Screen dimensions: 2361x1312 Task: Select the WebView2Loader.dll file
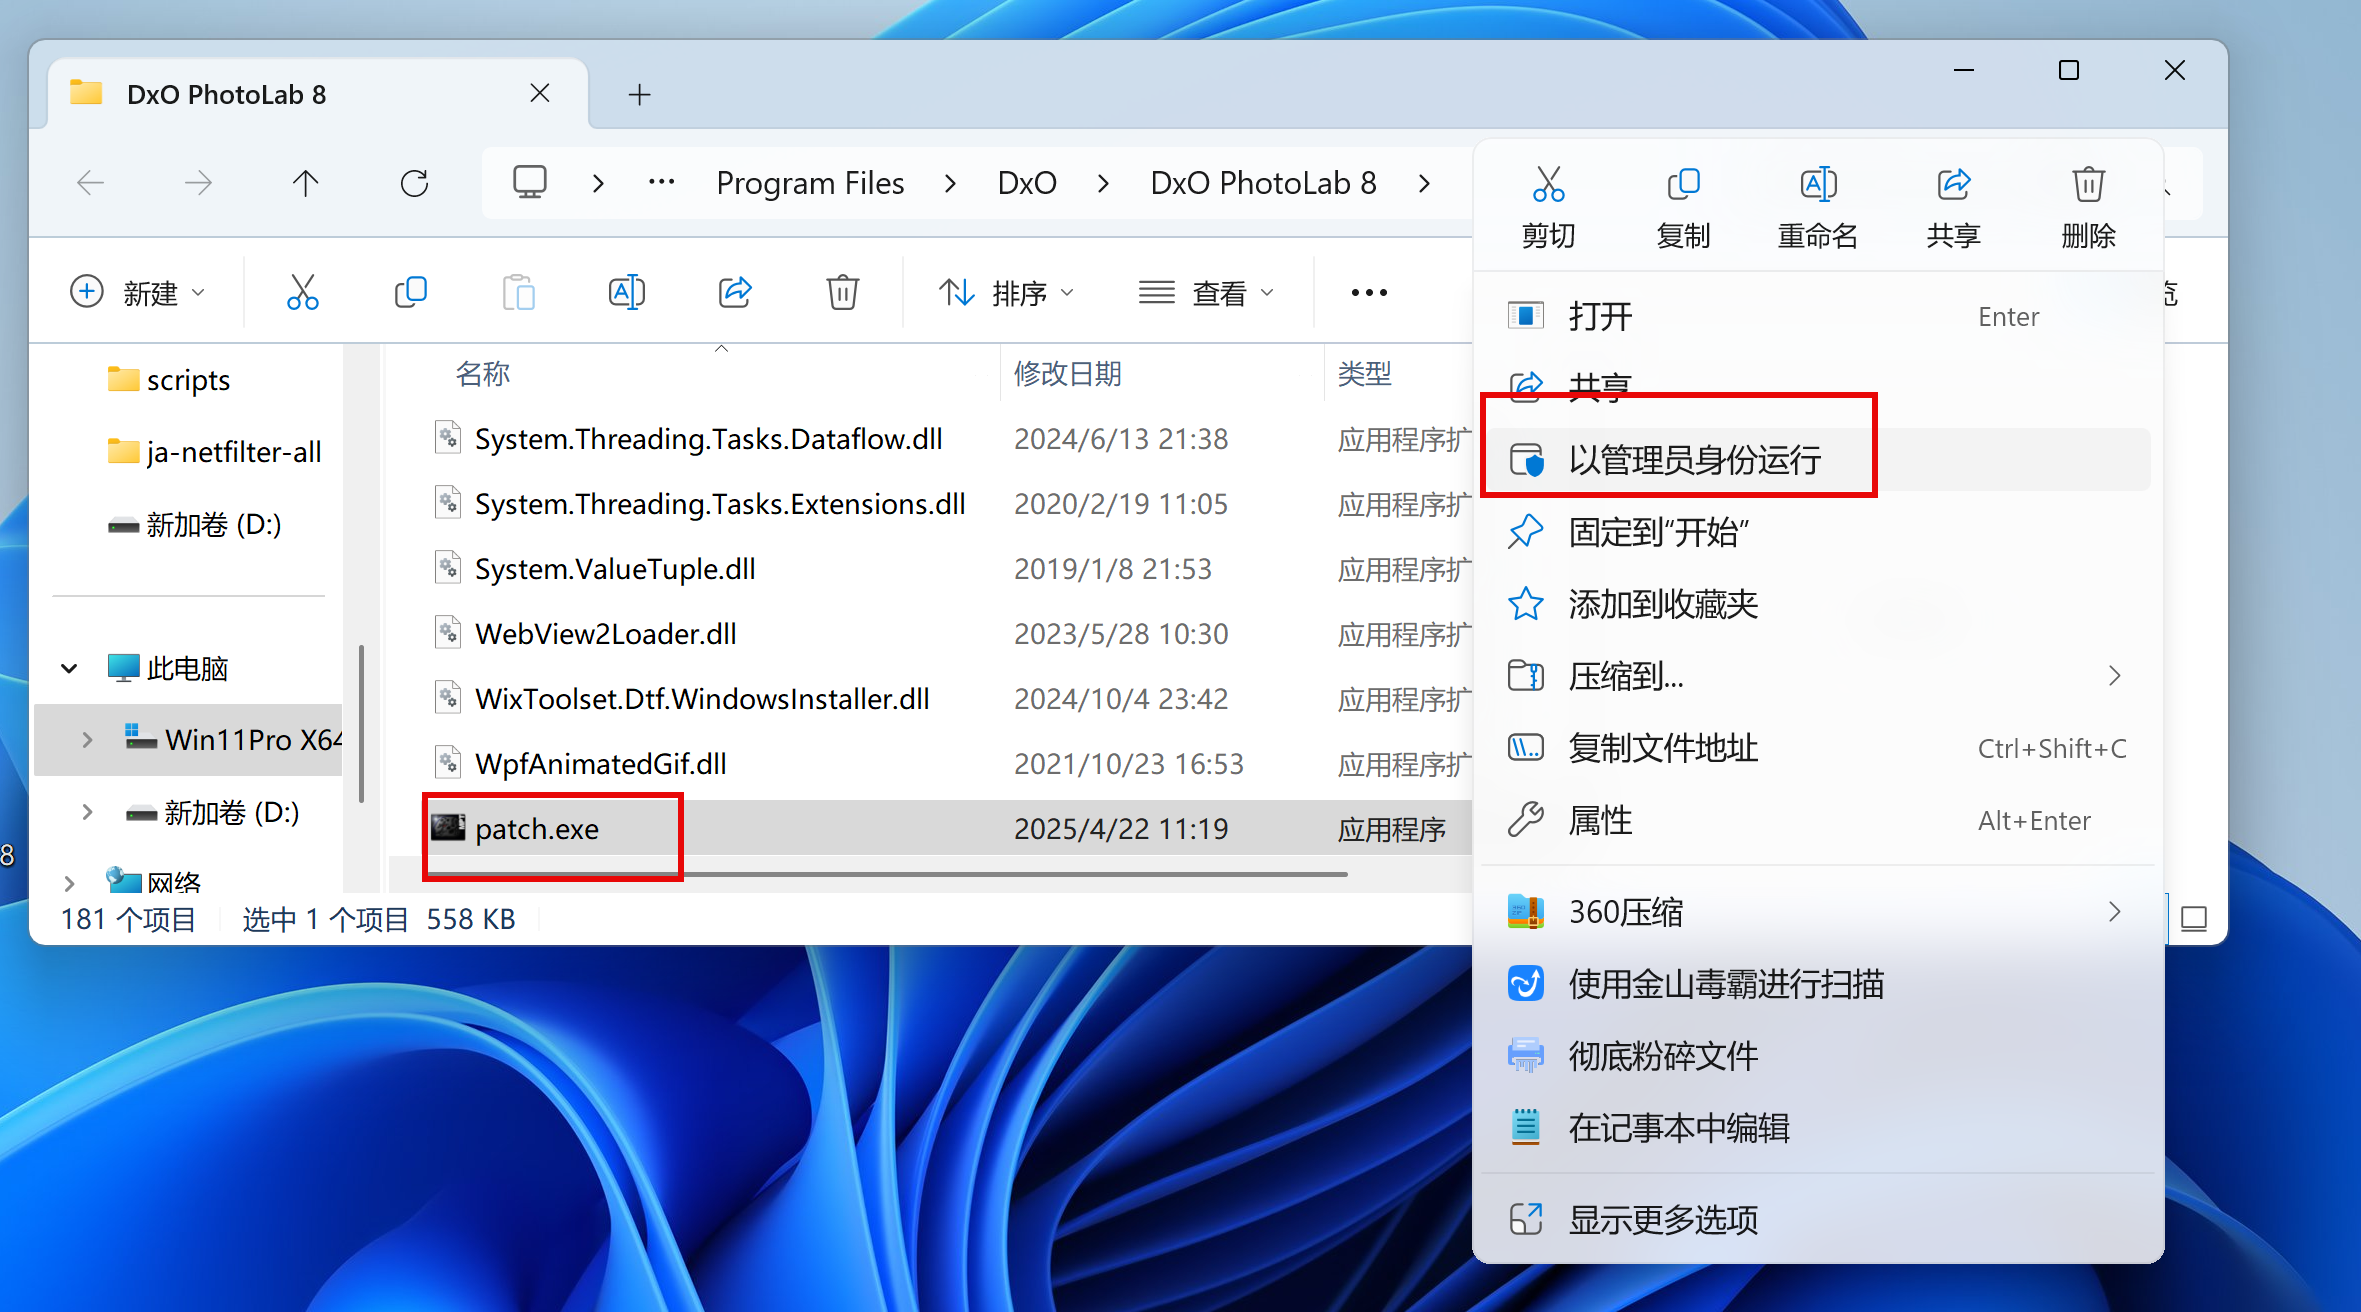605,634
